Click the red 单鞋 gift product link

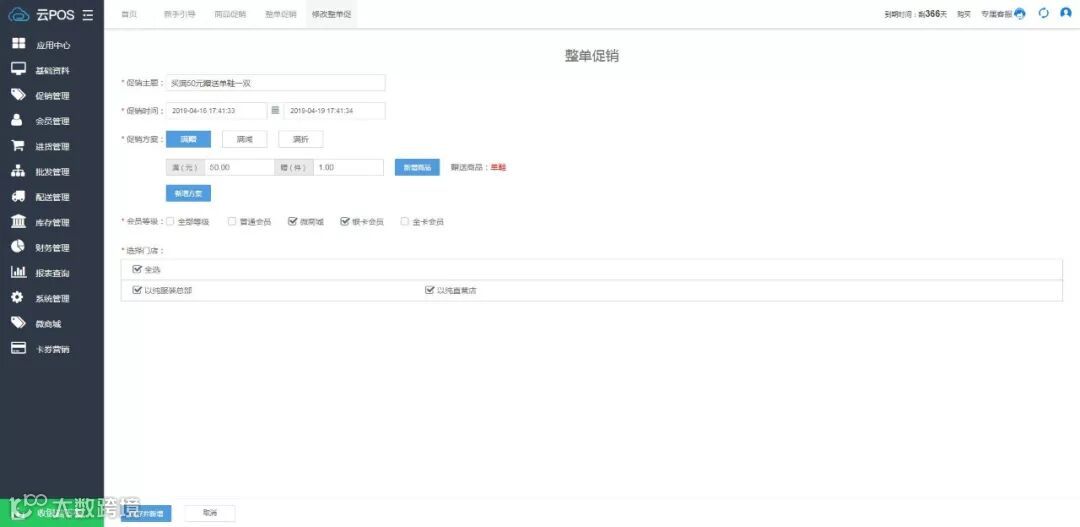click(x=497, y=167)
